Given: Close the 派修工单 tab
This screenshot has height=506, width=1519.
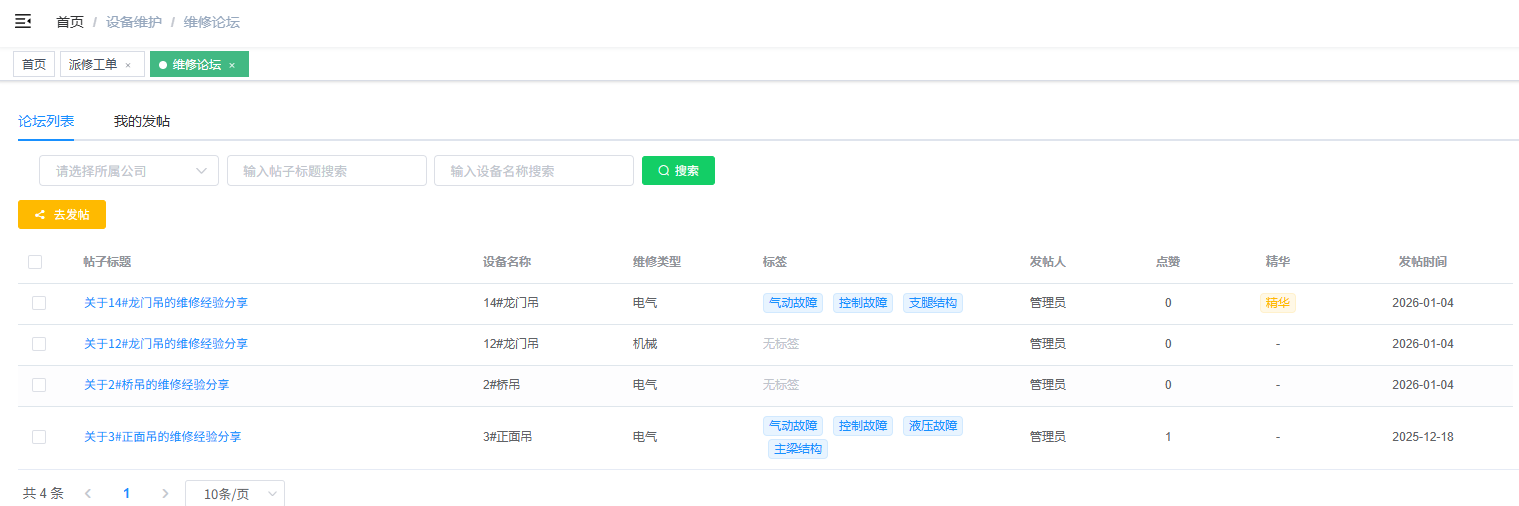Looking at the screenshot, I should pos(128,65).
